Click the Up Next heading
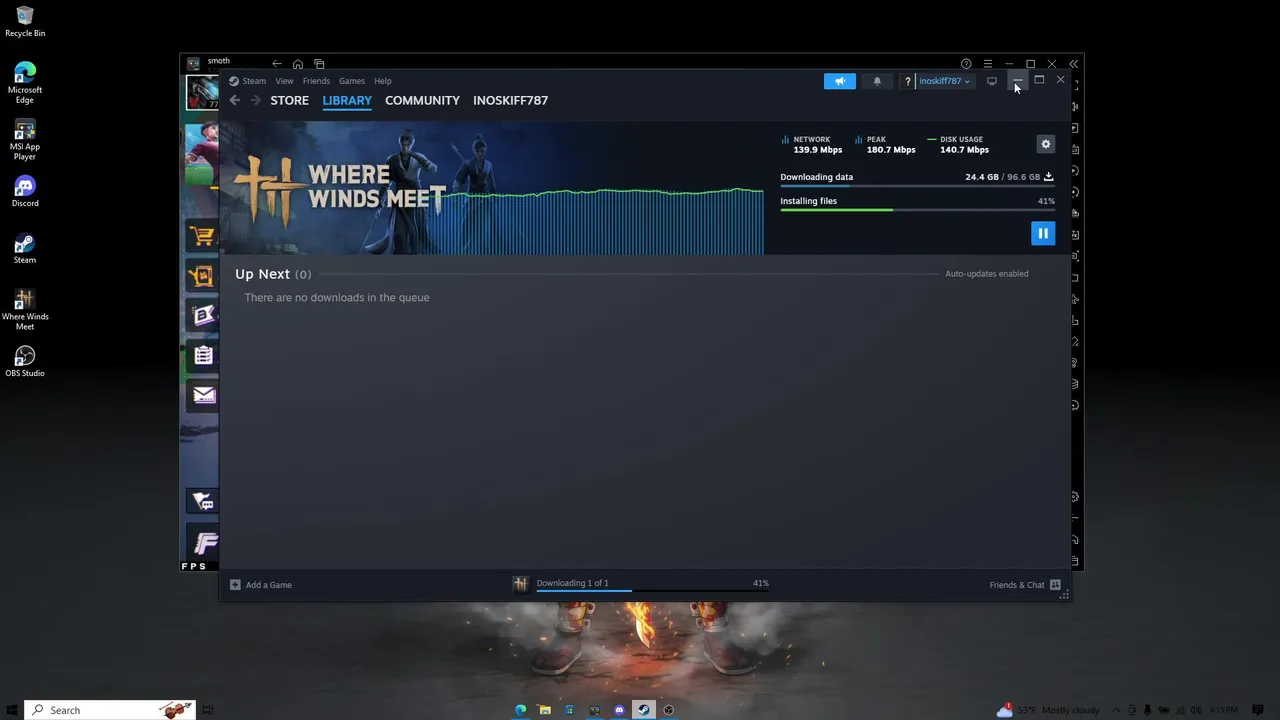Image resolution: width=1280 pixels, height=720 pixels. tap(262, 274)
